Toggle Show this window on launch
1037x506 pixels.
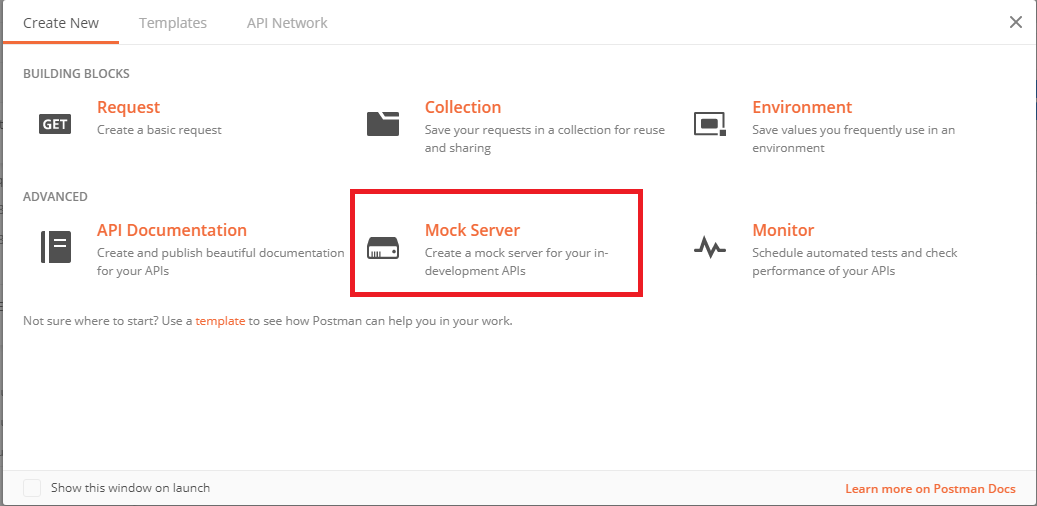pos(32,488)
